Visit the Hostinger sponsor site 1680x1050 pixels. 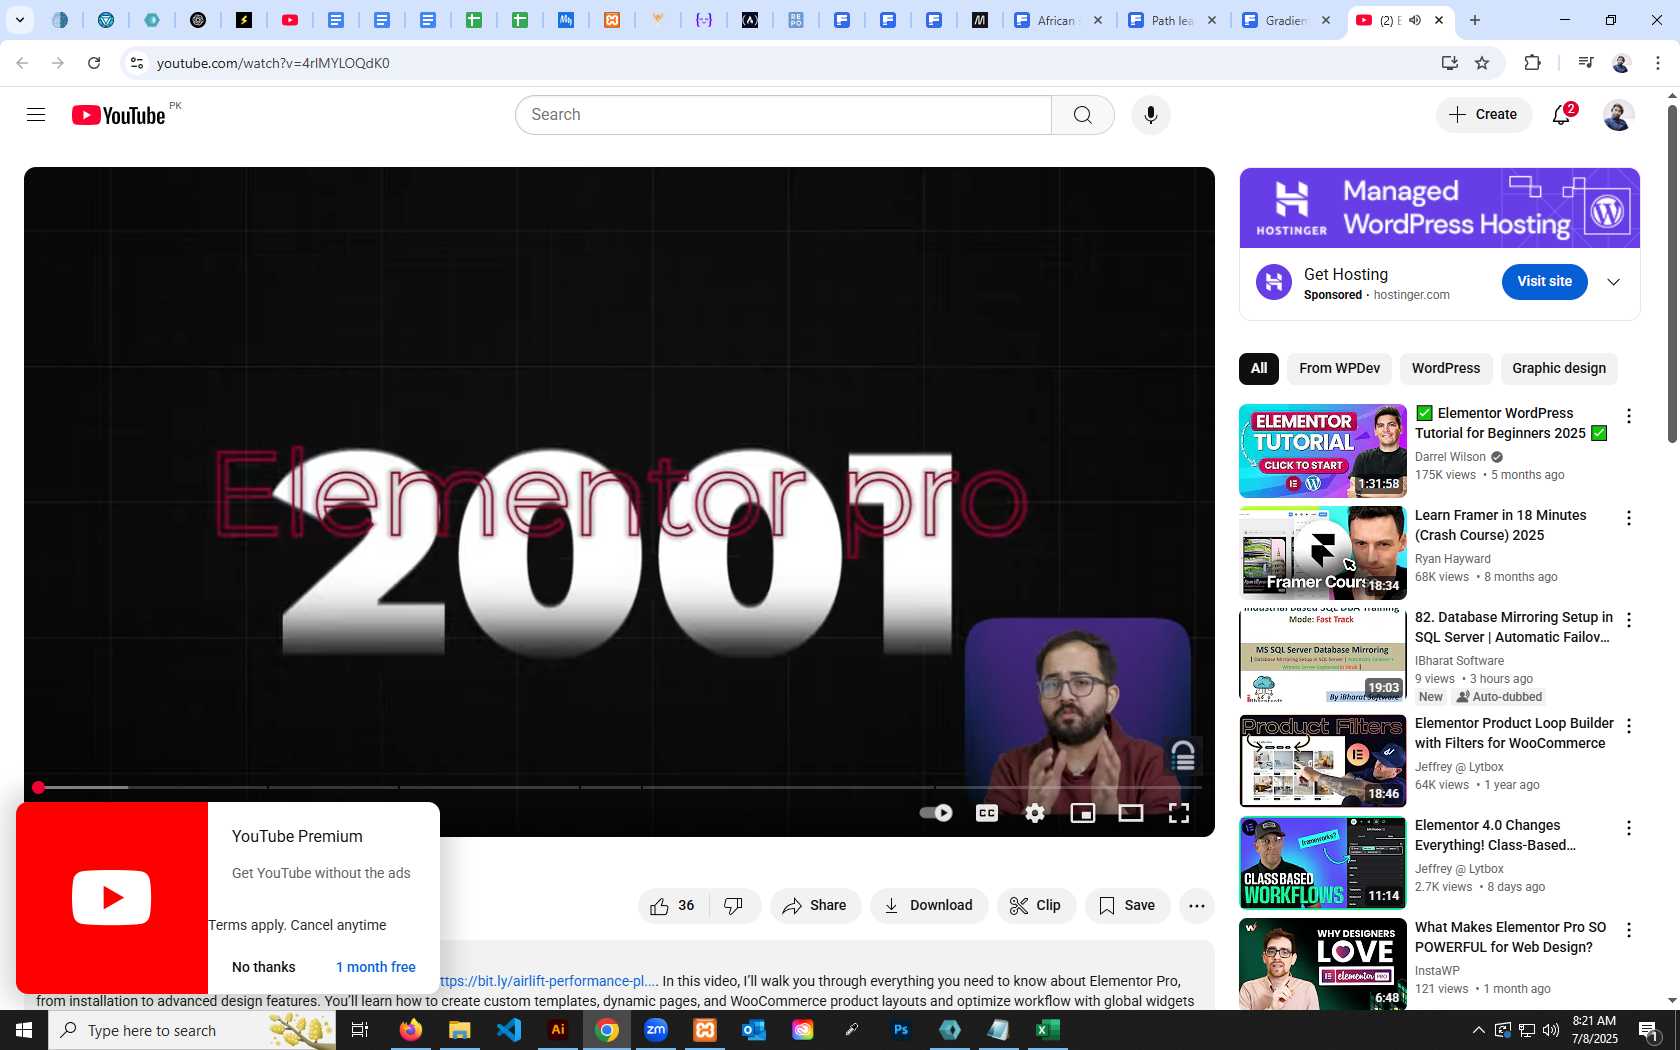pyautogui.click(x=1544, y=282)
